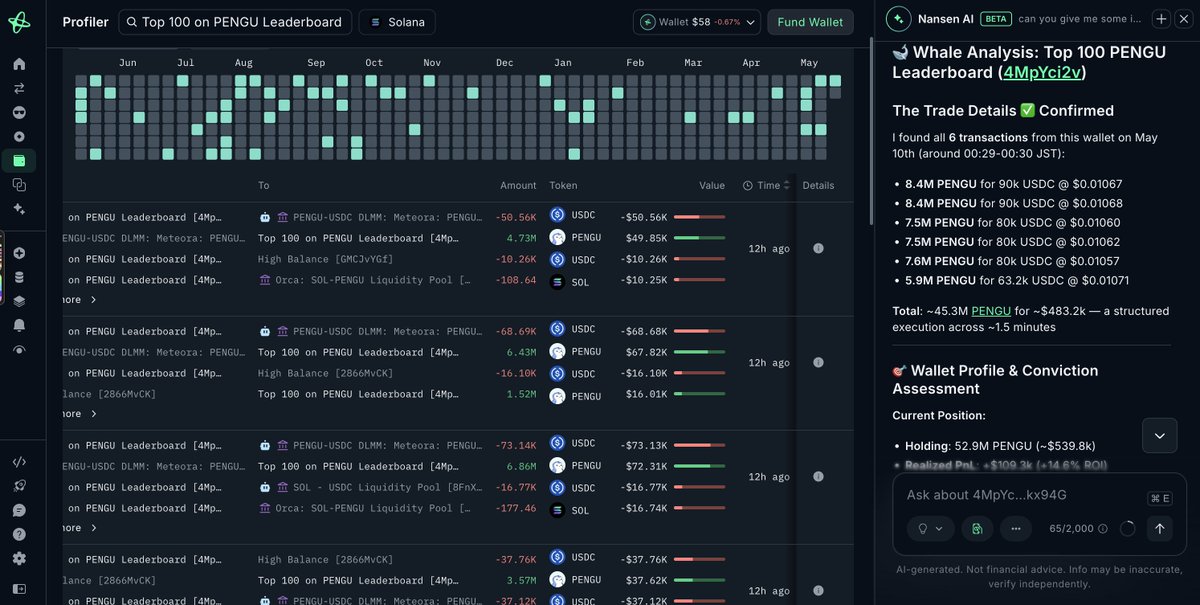The image size is (1200, 605).
Task: Click the Fund Wallet button
Action: coord(811,22)
